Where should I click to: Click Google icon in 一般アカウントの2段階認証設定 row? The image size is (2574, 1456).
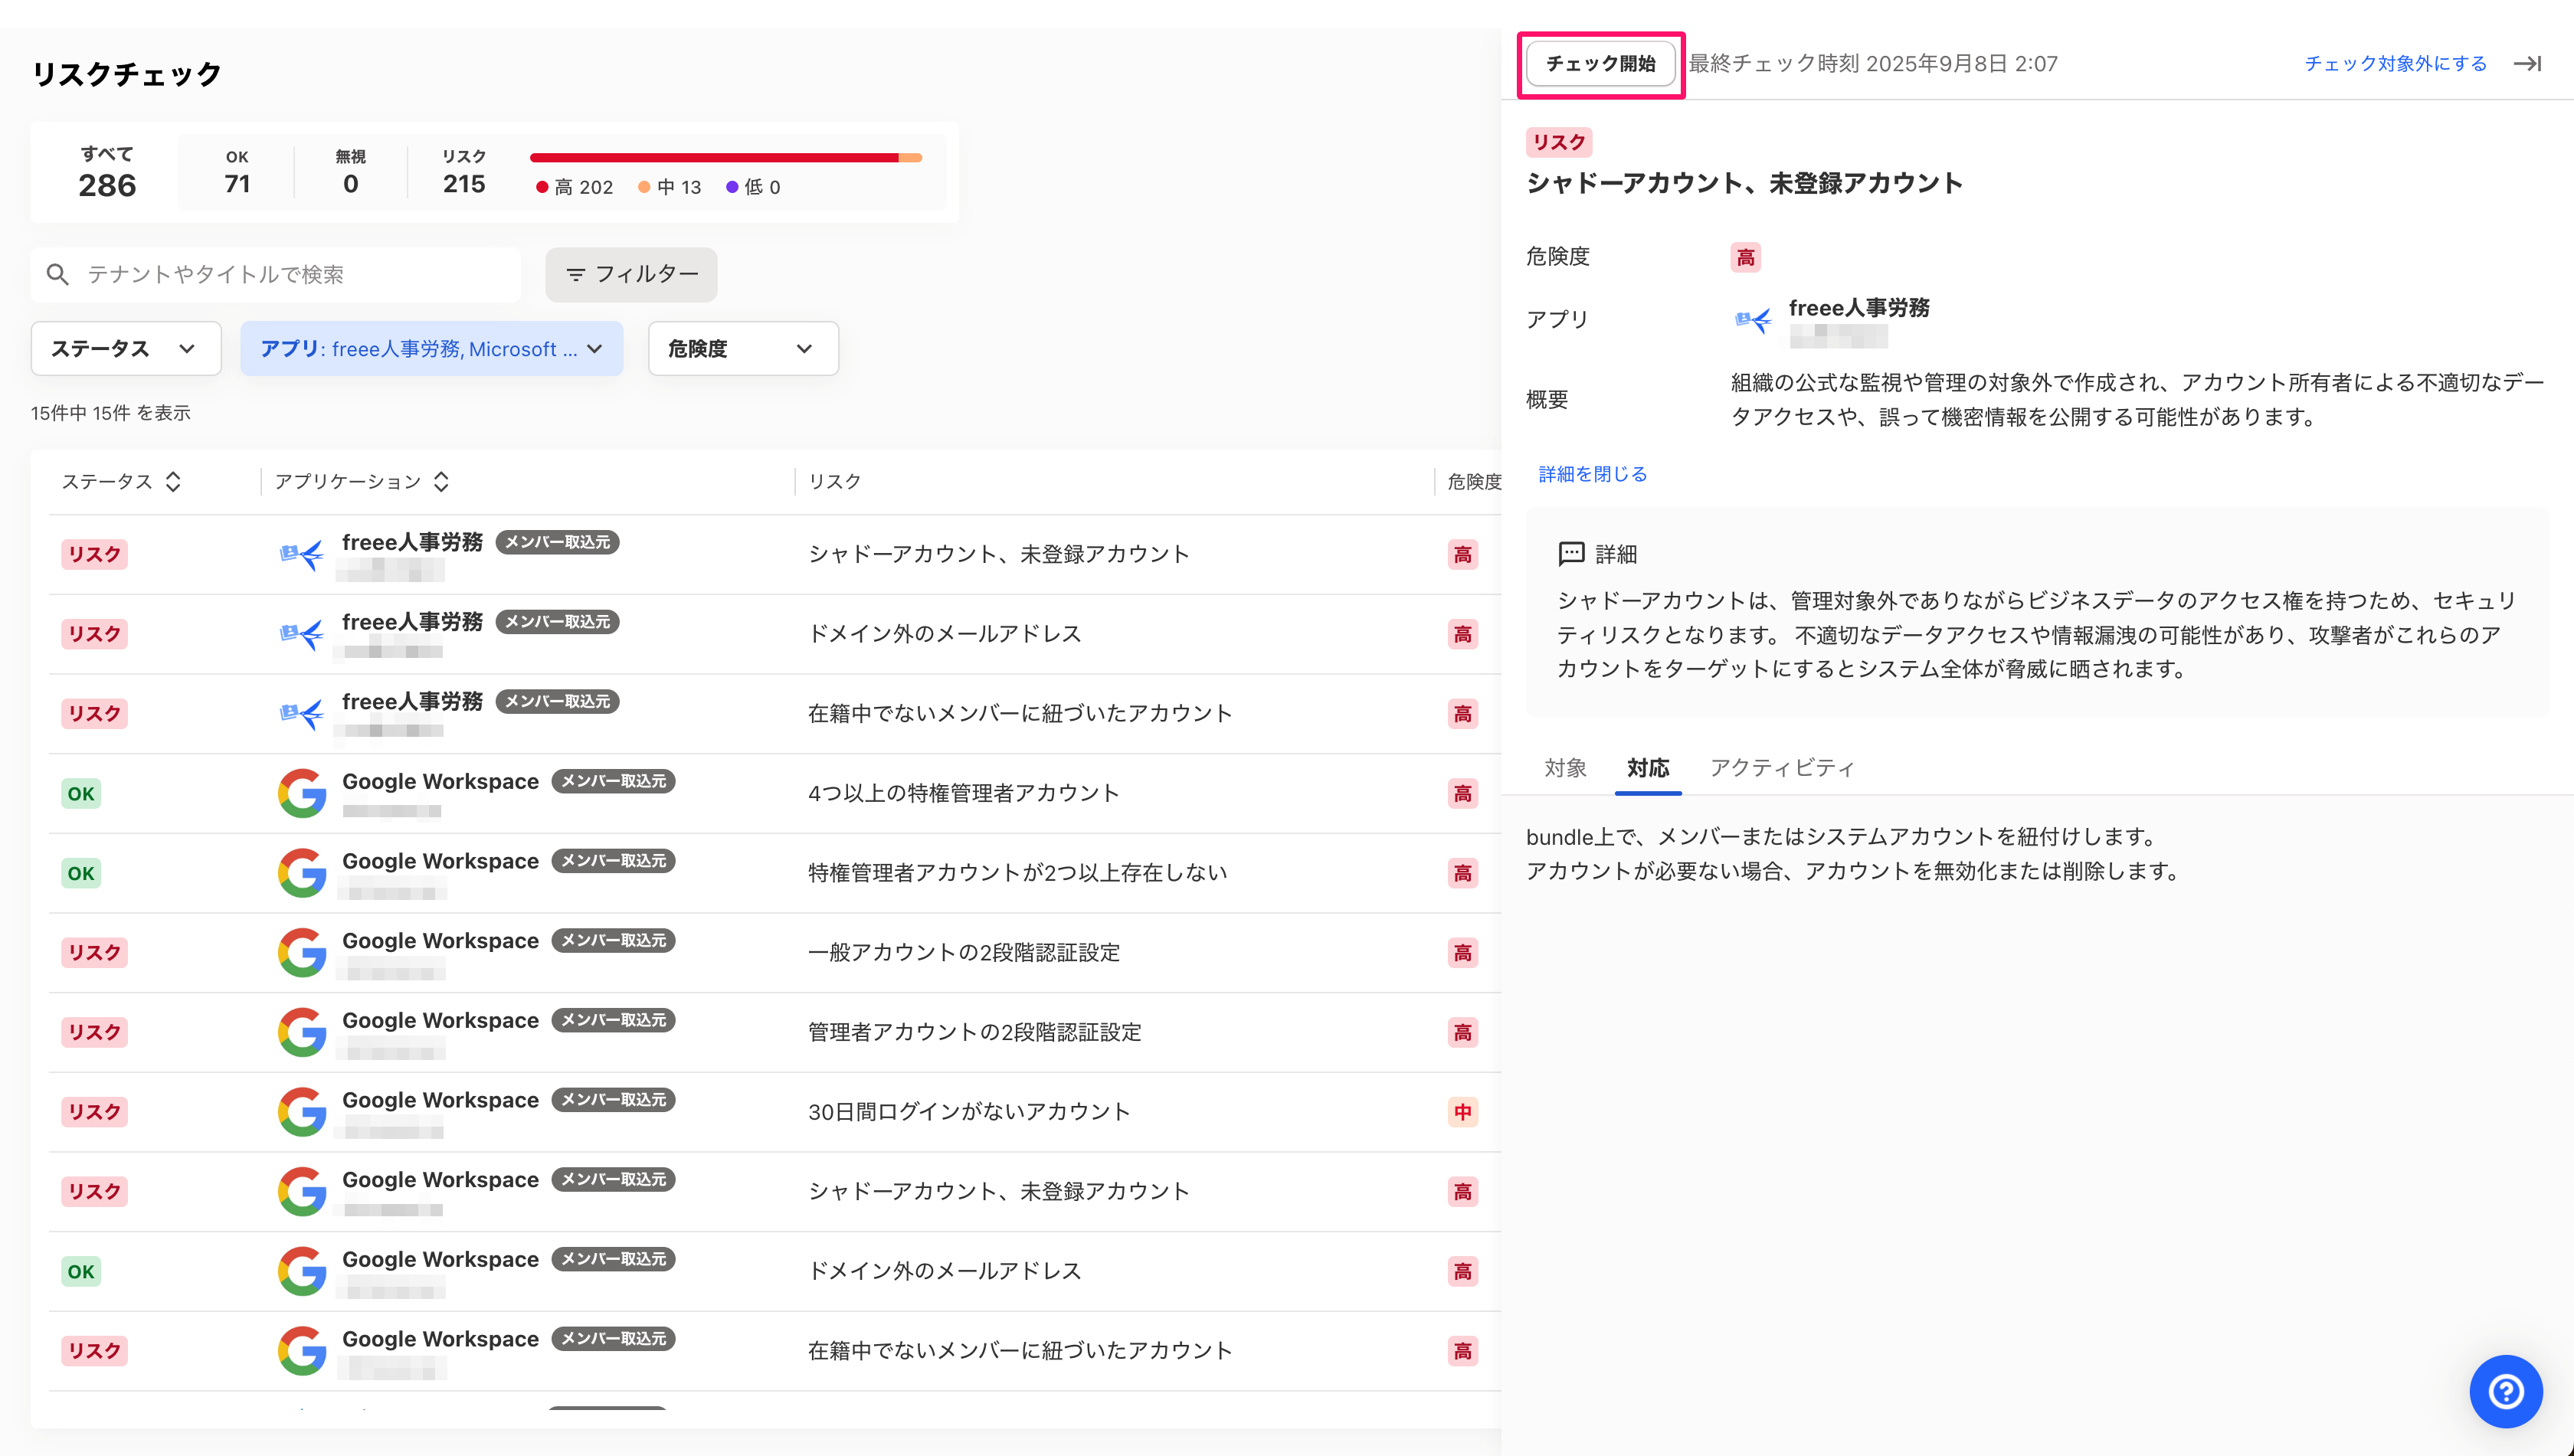[x=302, y=952]
